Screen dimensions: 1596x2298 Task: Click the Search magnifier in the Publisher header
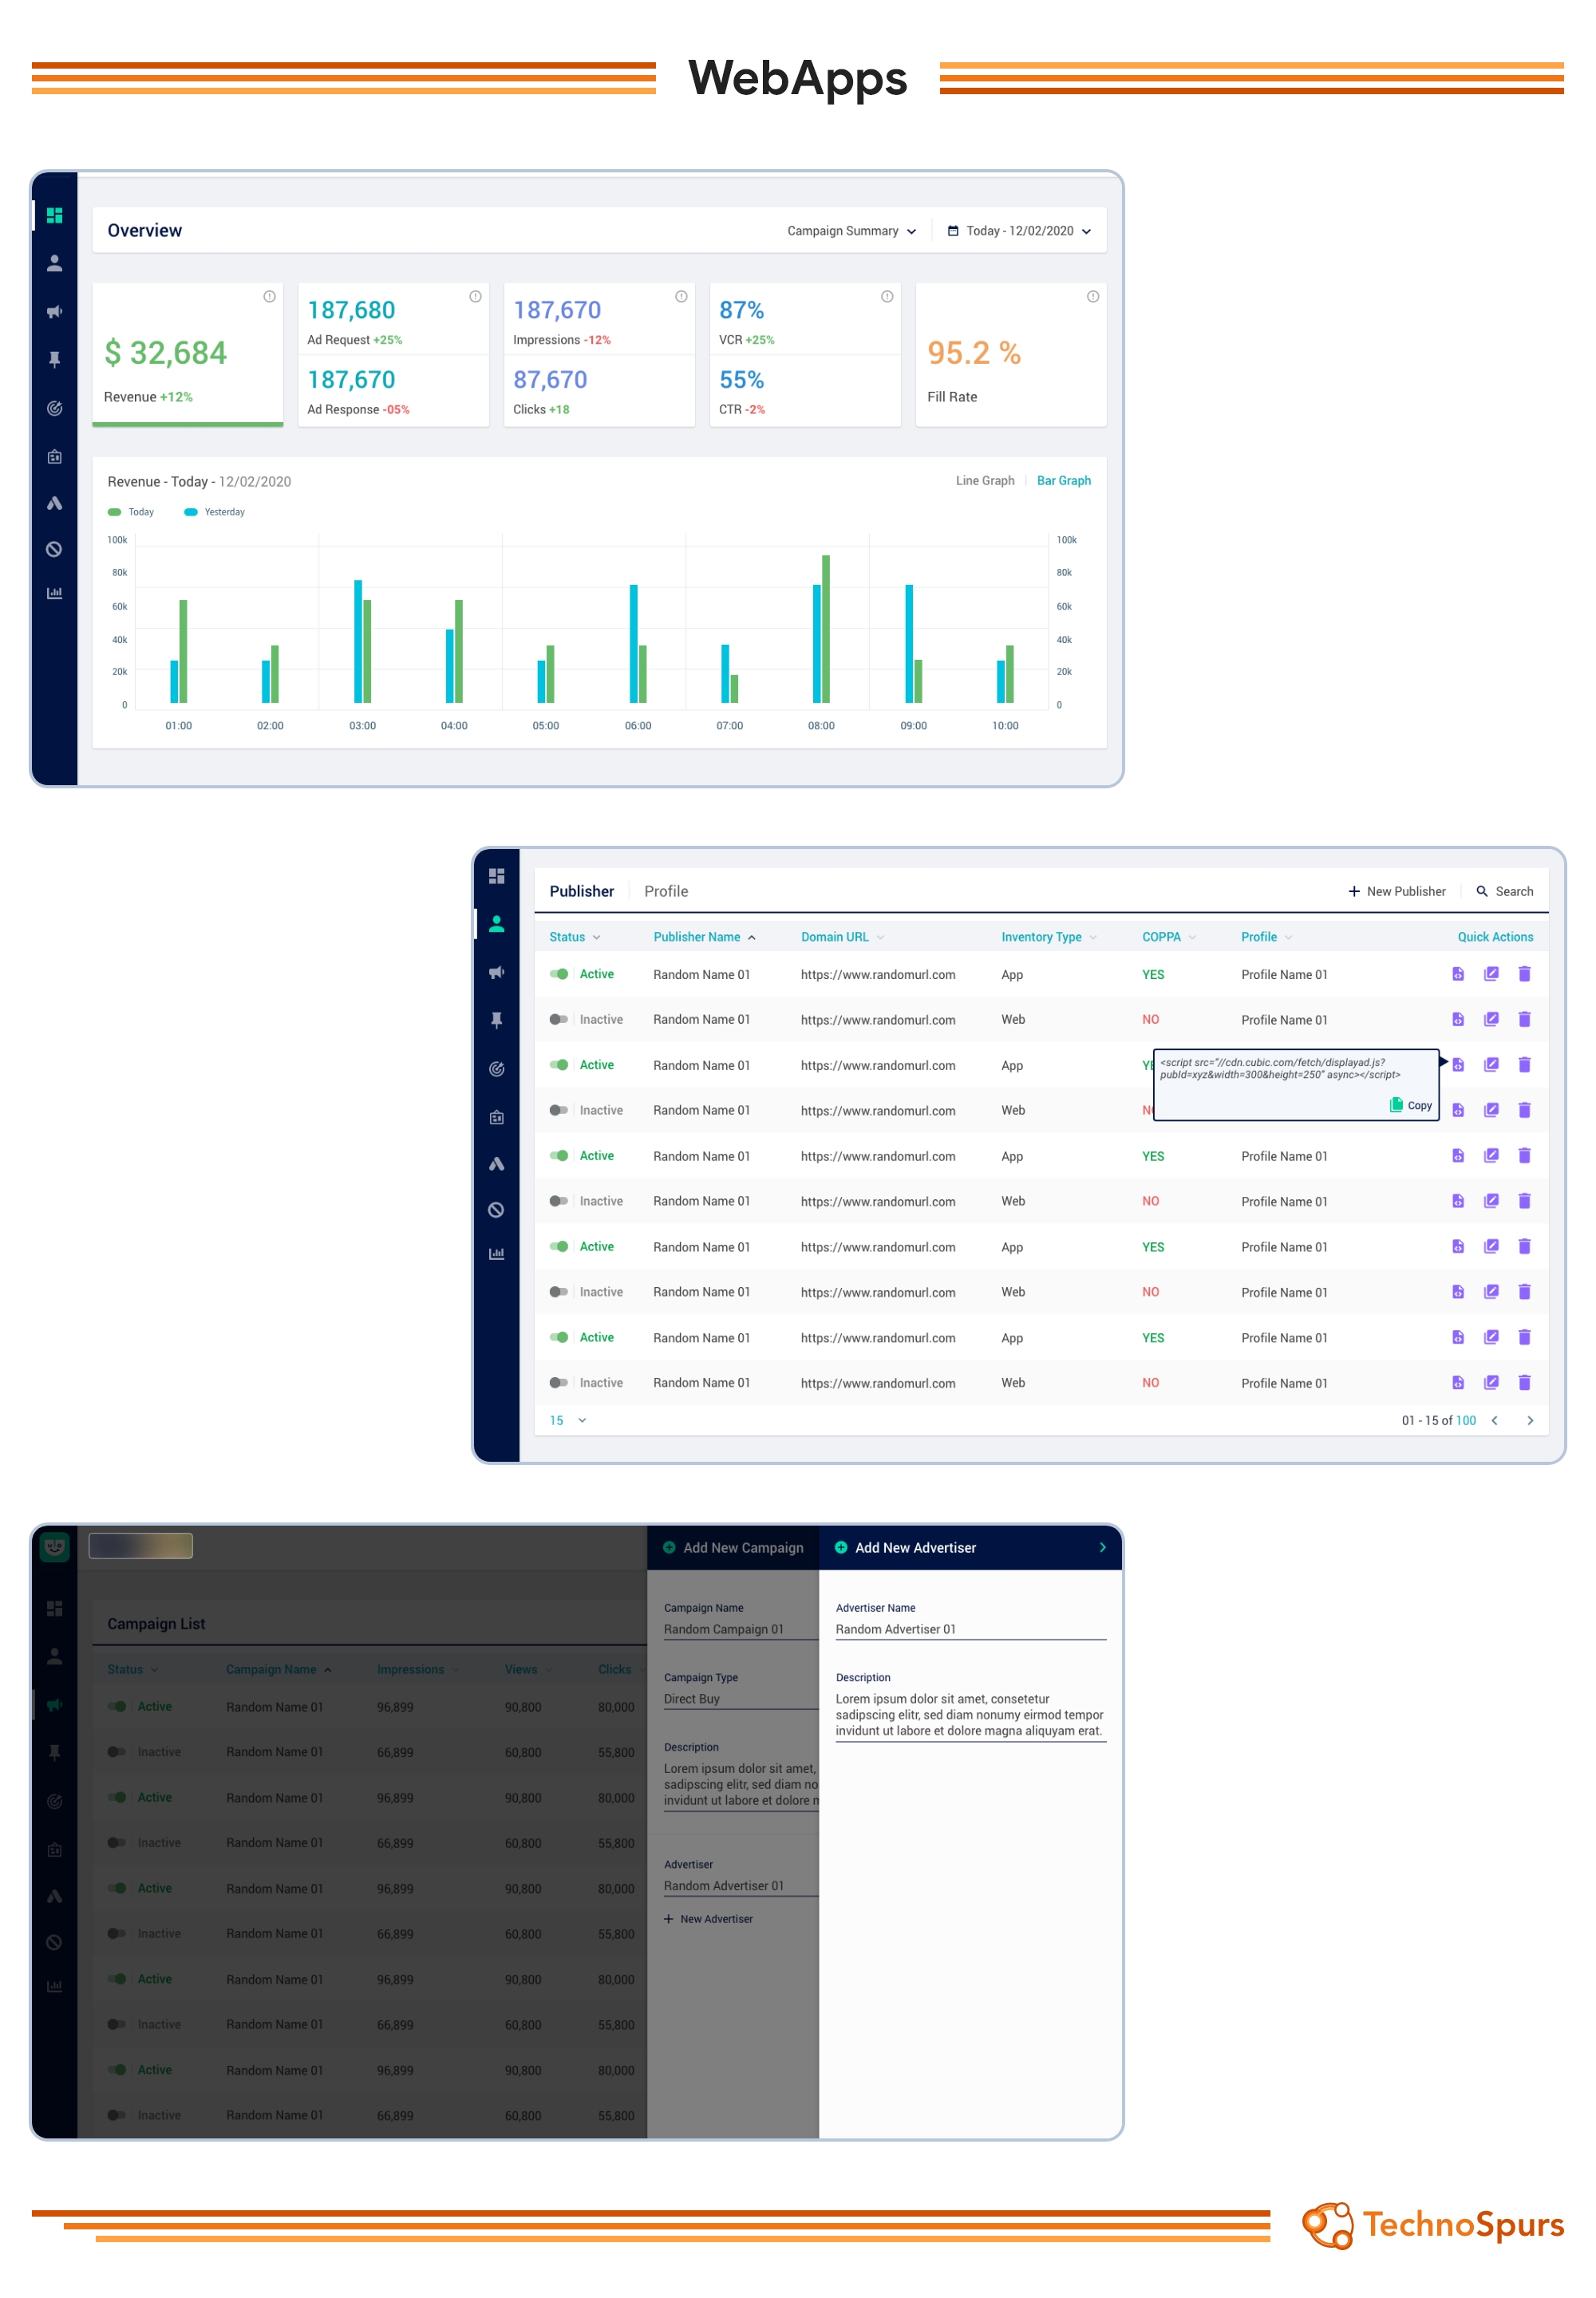click(1482, 891)
